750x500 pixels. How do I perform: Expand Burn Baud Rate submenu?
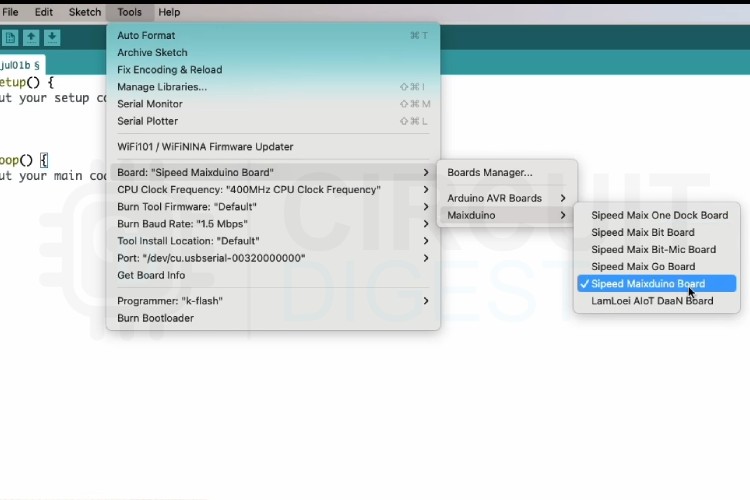pyautogui.click(x=273, y=224)
